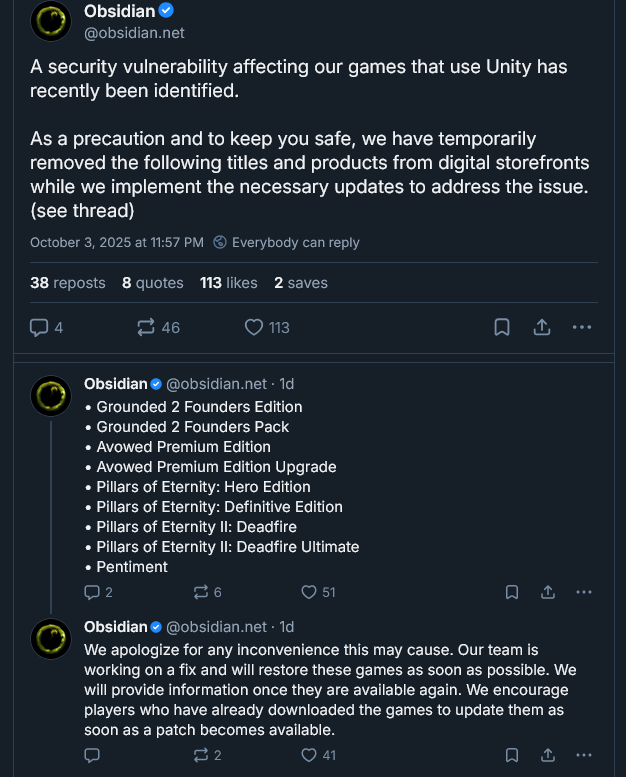Bookmark the main Obsidian post
Screen dimensions: 626x777
tap(502, 327)
